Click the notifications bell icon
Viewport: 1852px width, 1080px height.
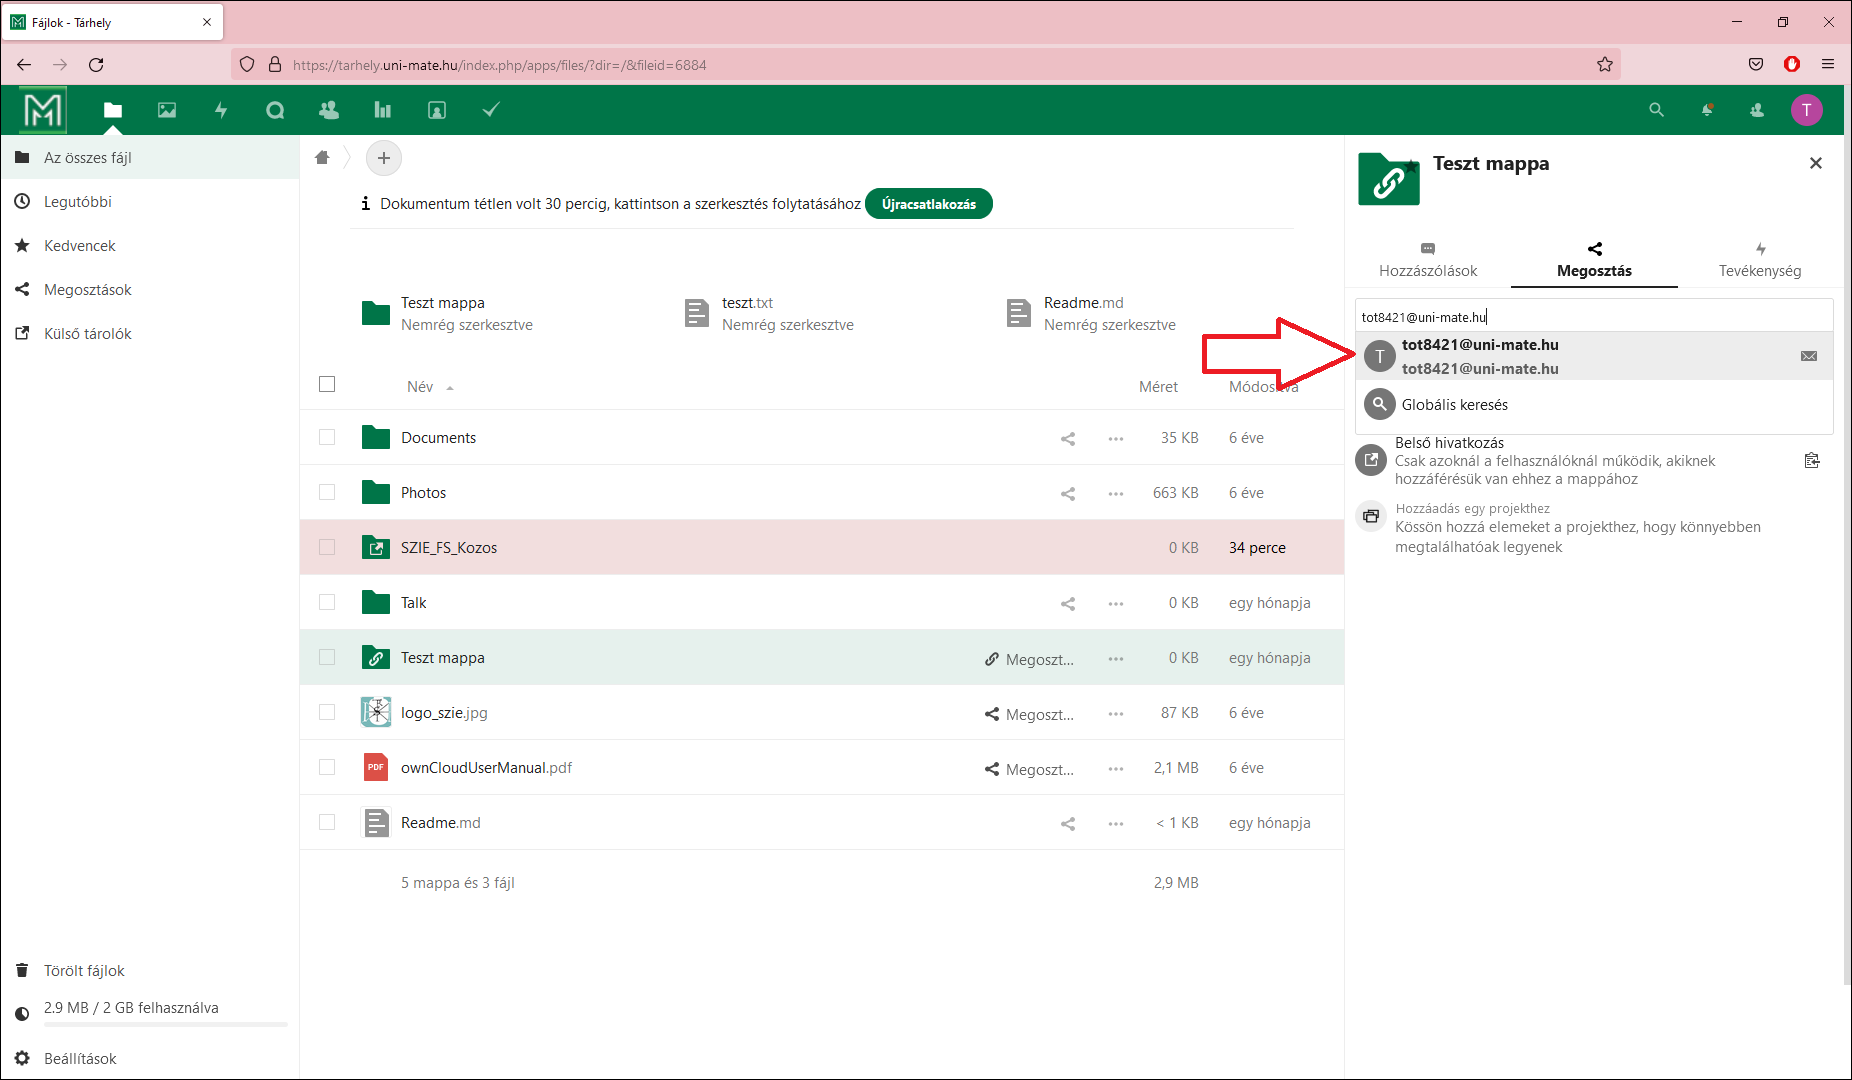(1707, 110)
